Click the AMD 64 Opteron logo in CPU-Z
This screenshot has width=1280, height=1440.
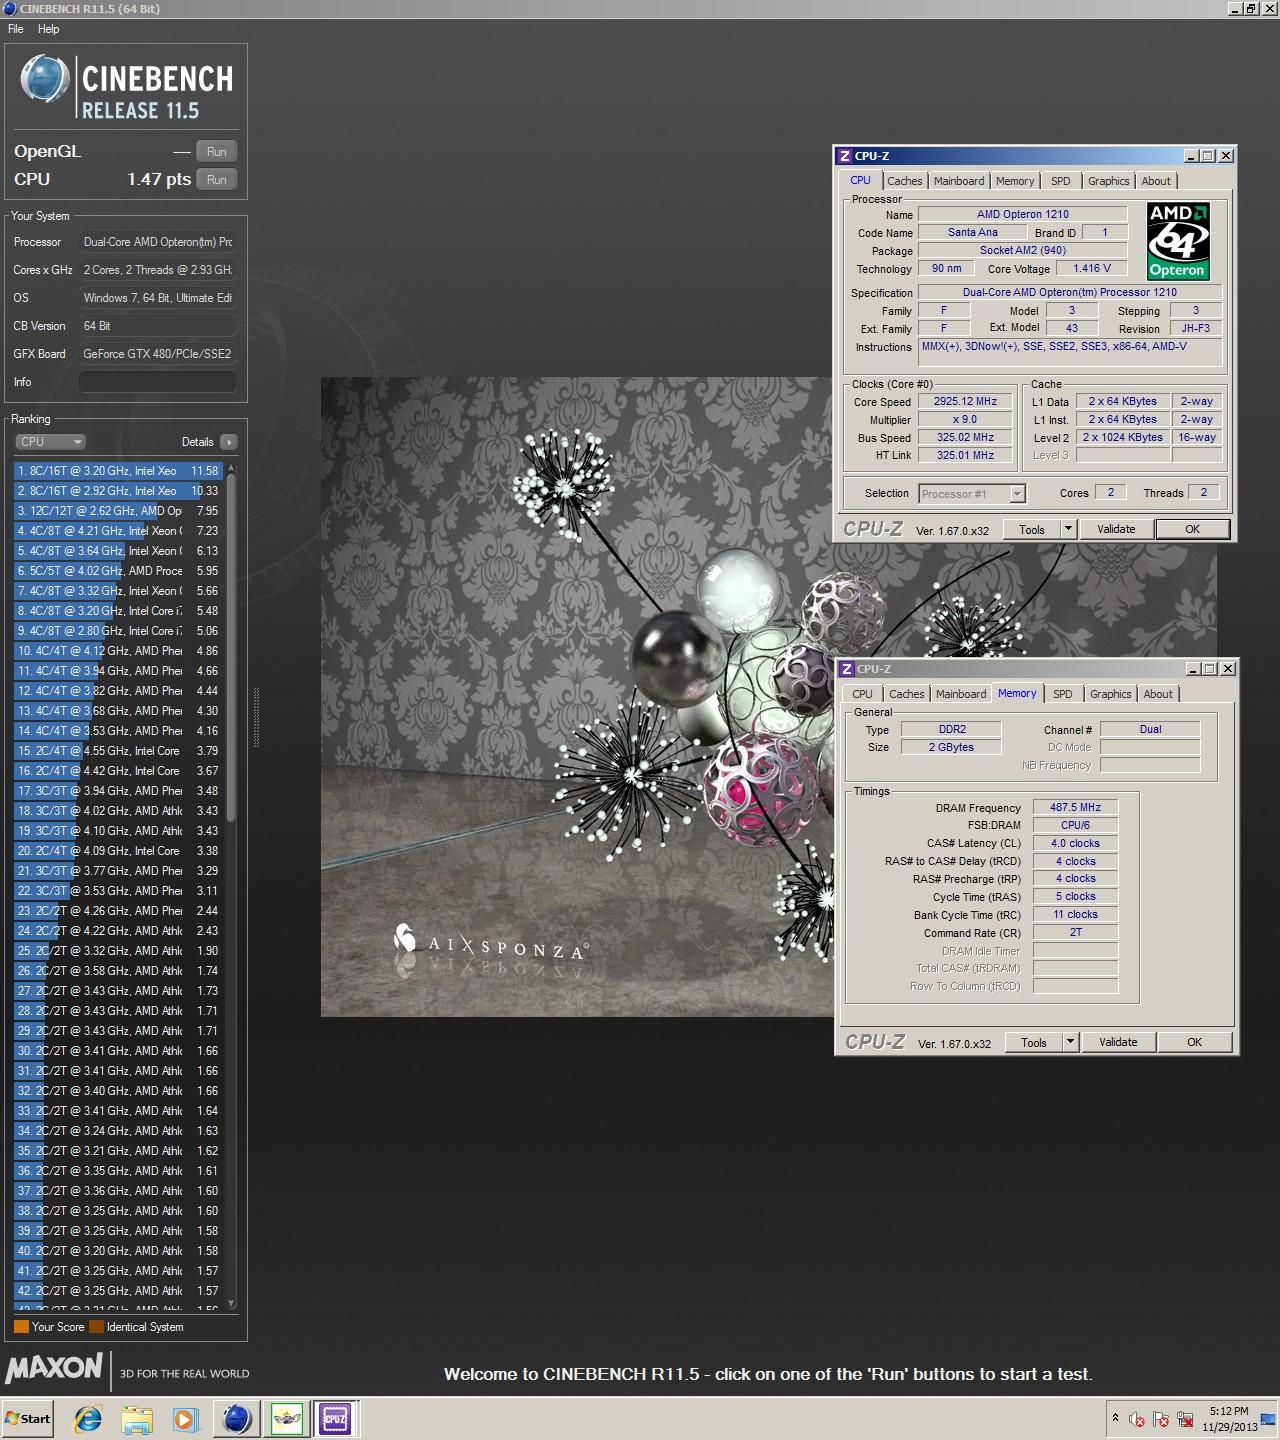pos(1178,241)
